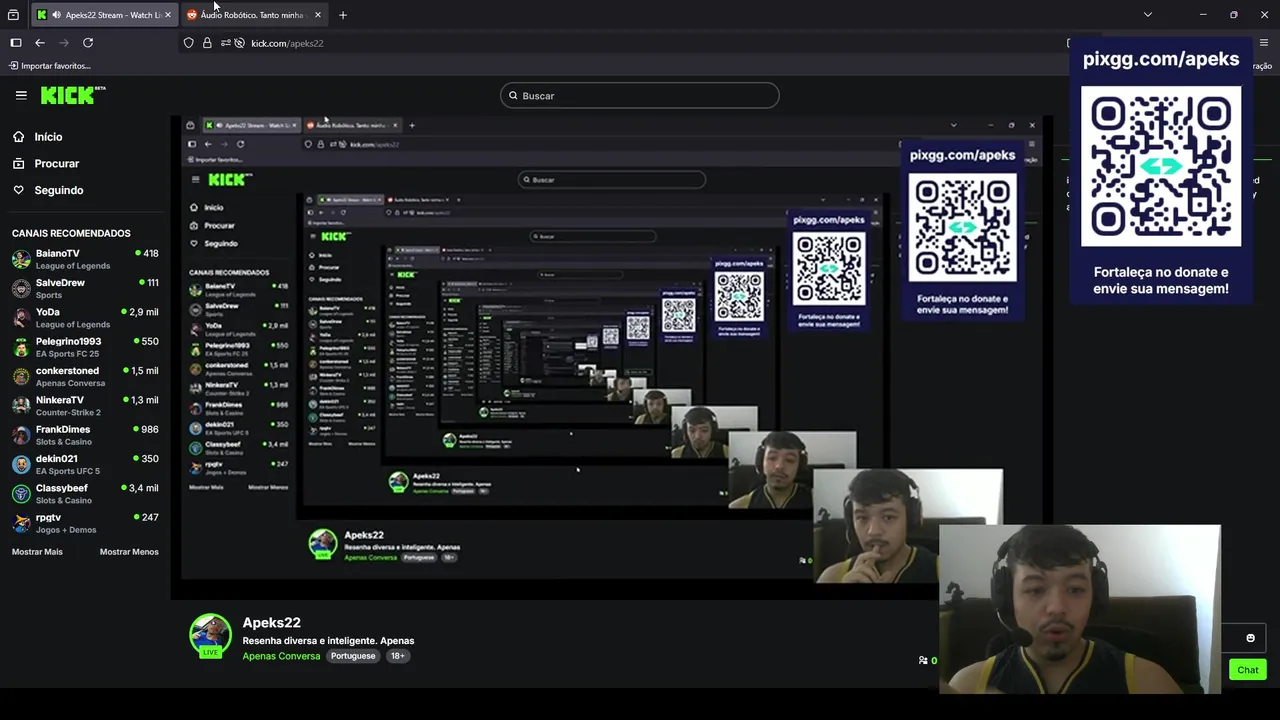Click Importar favoritos bookmark button
Image resolution: width=1280 pixels, height=720 pixels.
coord(49,66)
